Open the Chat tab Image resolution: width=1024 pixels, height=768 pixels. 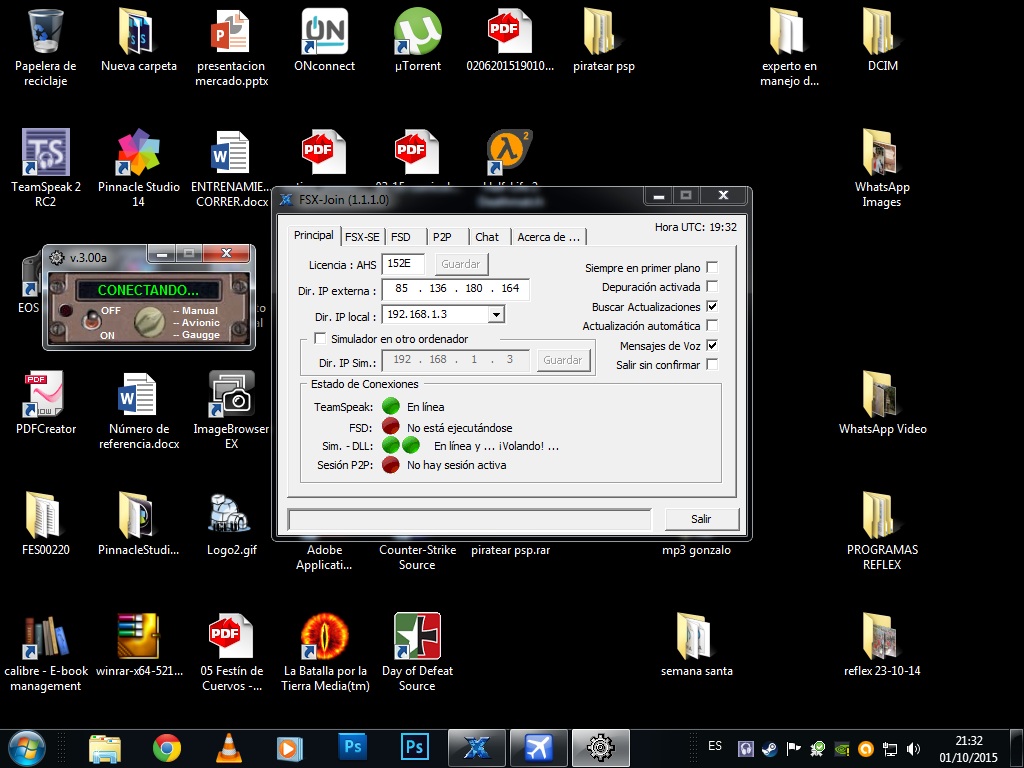click(487, 237)
